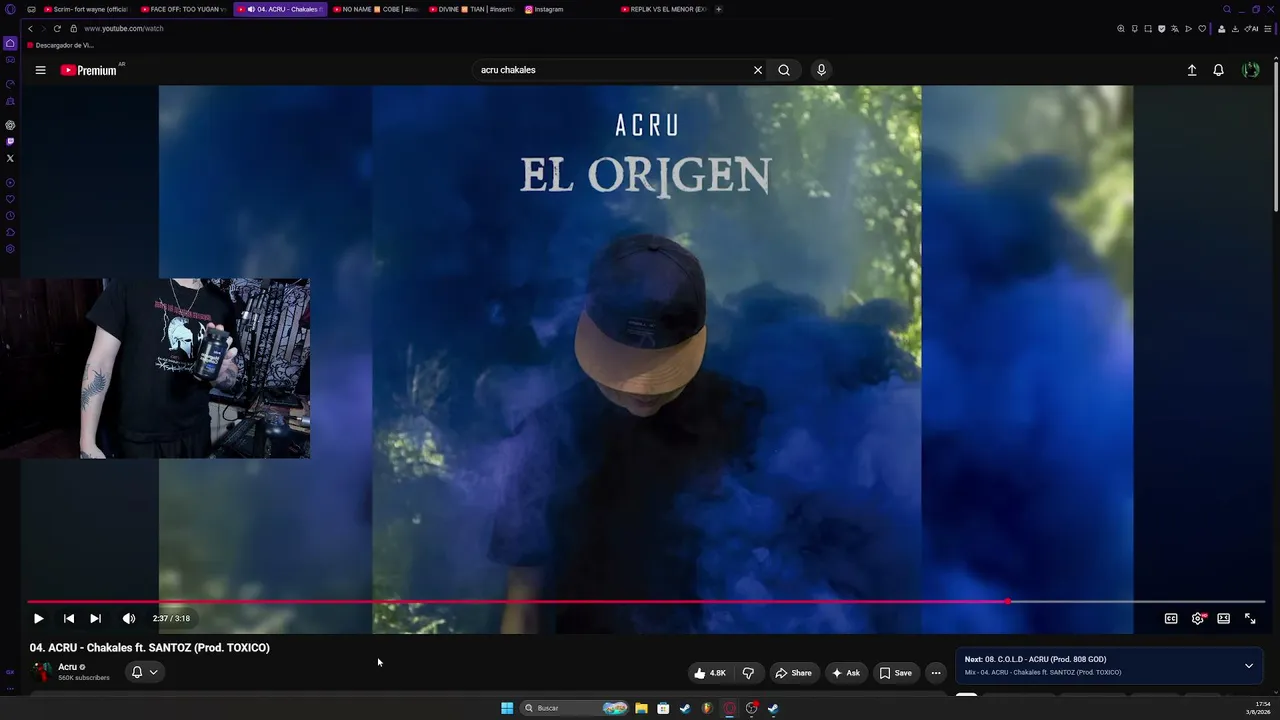This screenshot has width=1280, height=720.
Task: Open notification options dropdown for Acru channel
Action: coord(145,672)
